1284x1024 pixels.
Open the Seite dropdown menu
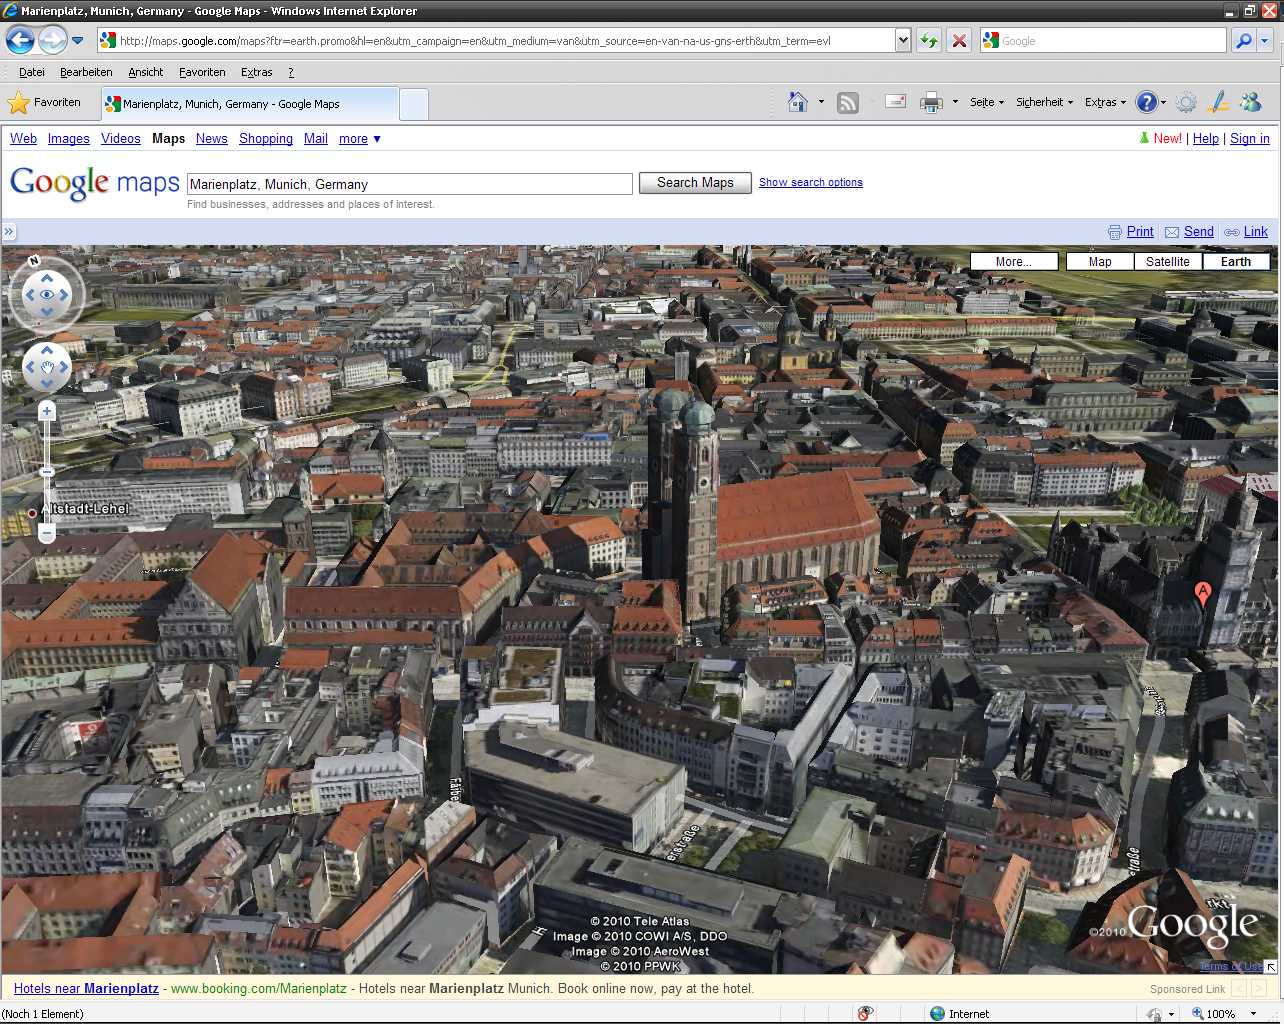coord(986,102)
